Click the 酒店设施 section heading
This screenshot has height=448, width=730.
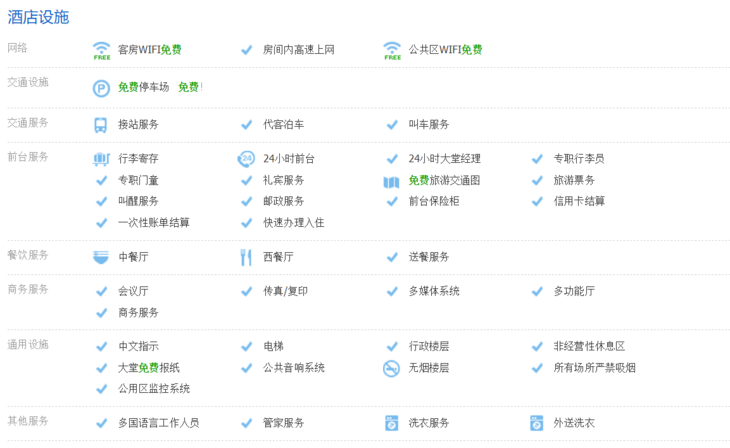tap(39, 16)
